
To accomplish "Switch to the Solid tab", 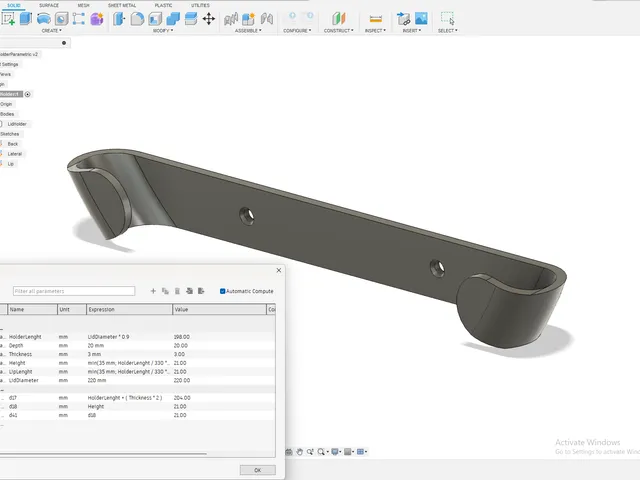I will point(14,5).
